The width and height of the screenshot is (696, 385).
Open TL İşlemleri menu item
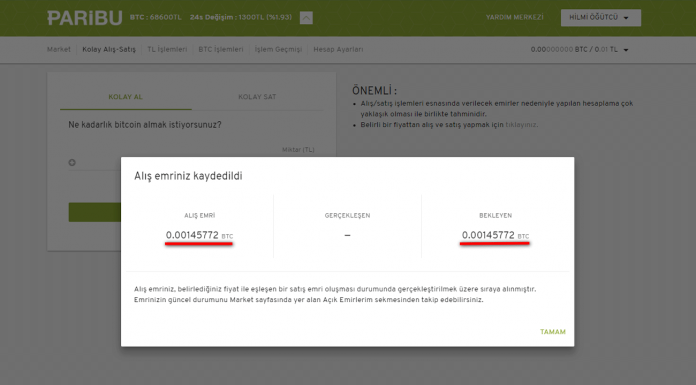click(167, 49)
